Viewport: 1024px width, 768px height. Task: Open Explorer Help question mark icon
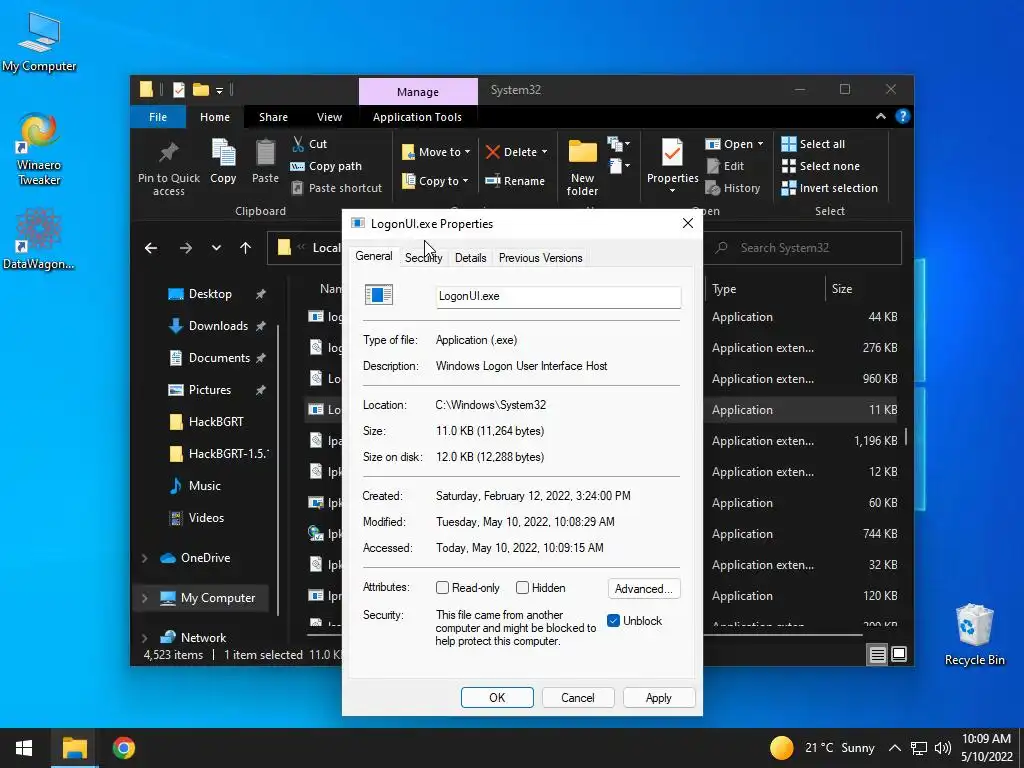click(903, 116)
